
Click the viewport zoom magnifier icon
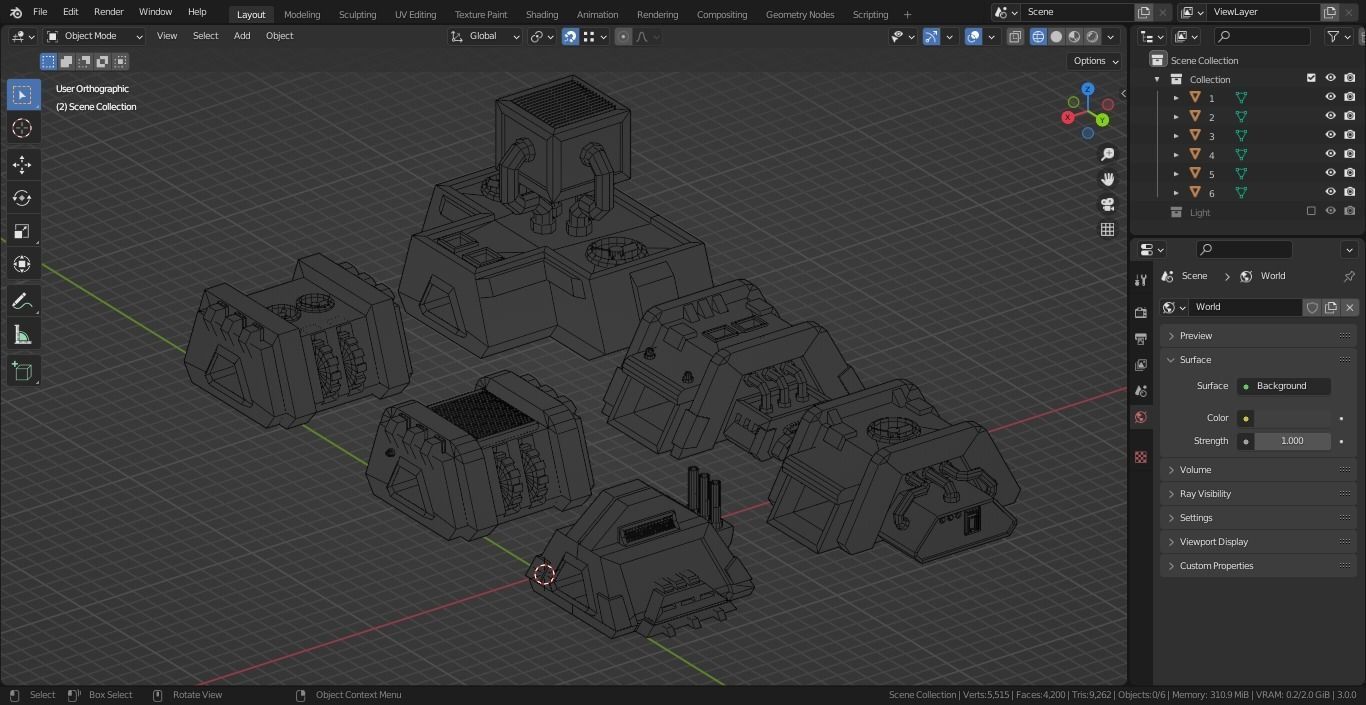point(1107,154)
